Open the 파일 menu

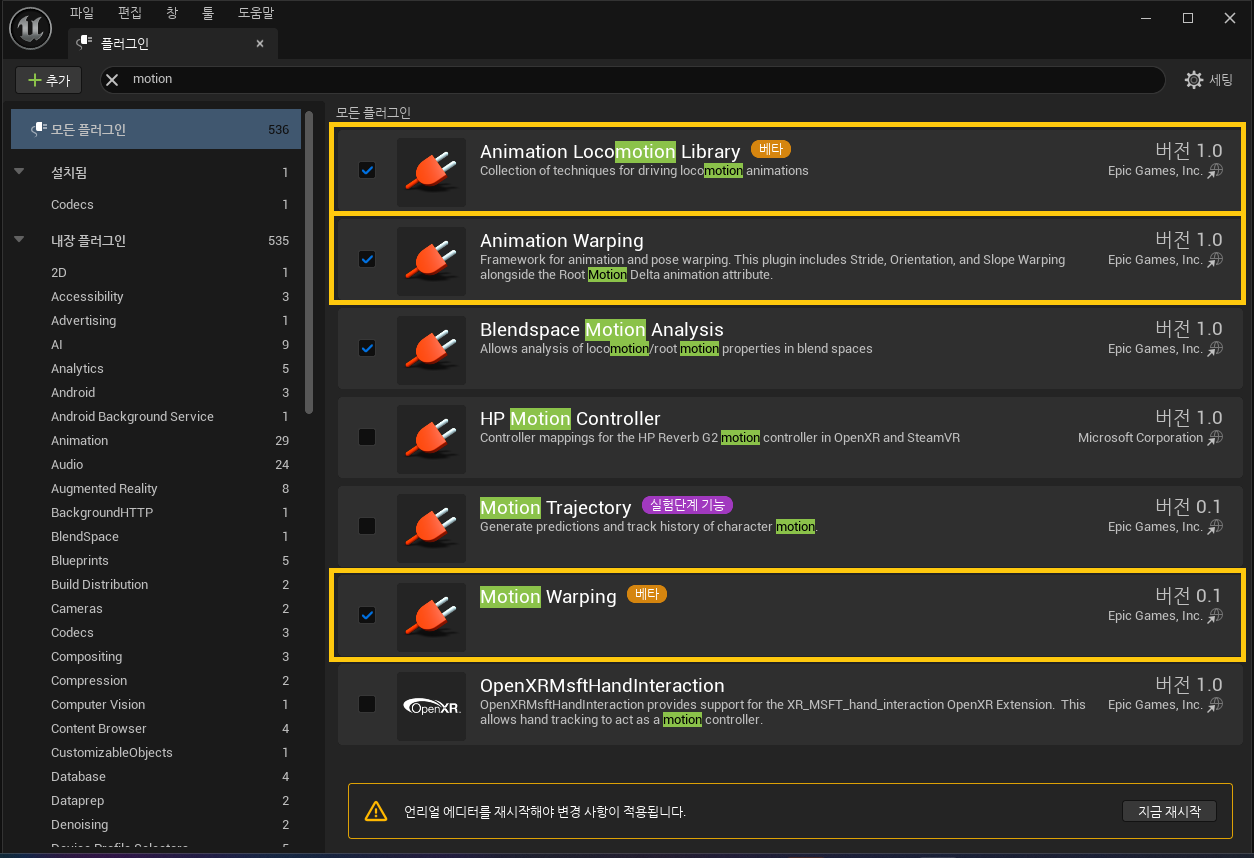[x=82, y=13]
